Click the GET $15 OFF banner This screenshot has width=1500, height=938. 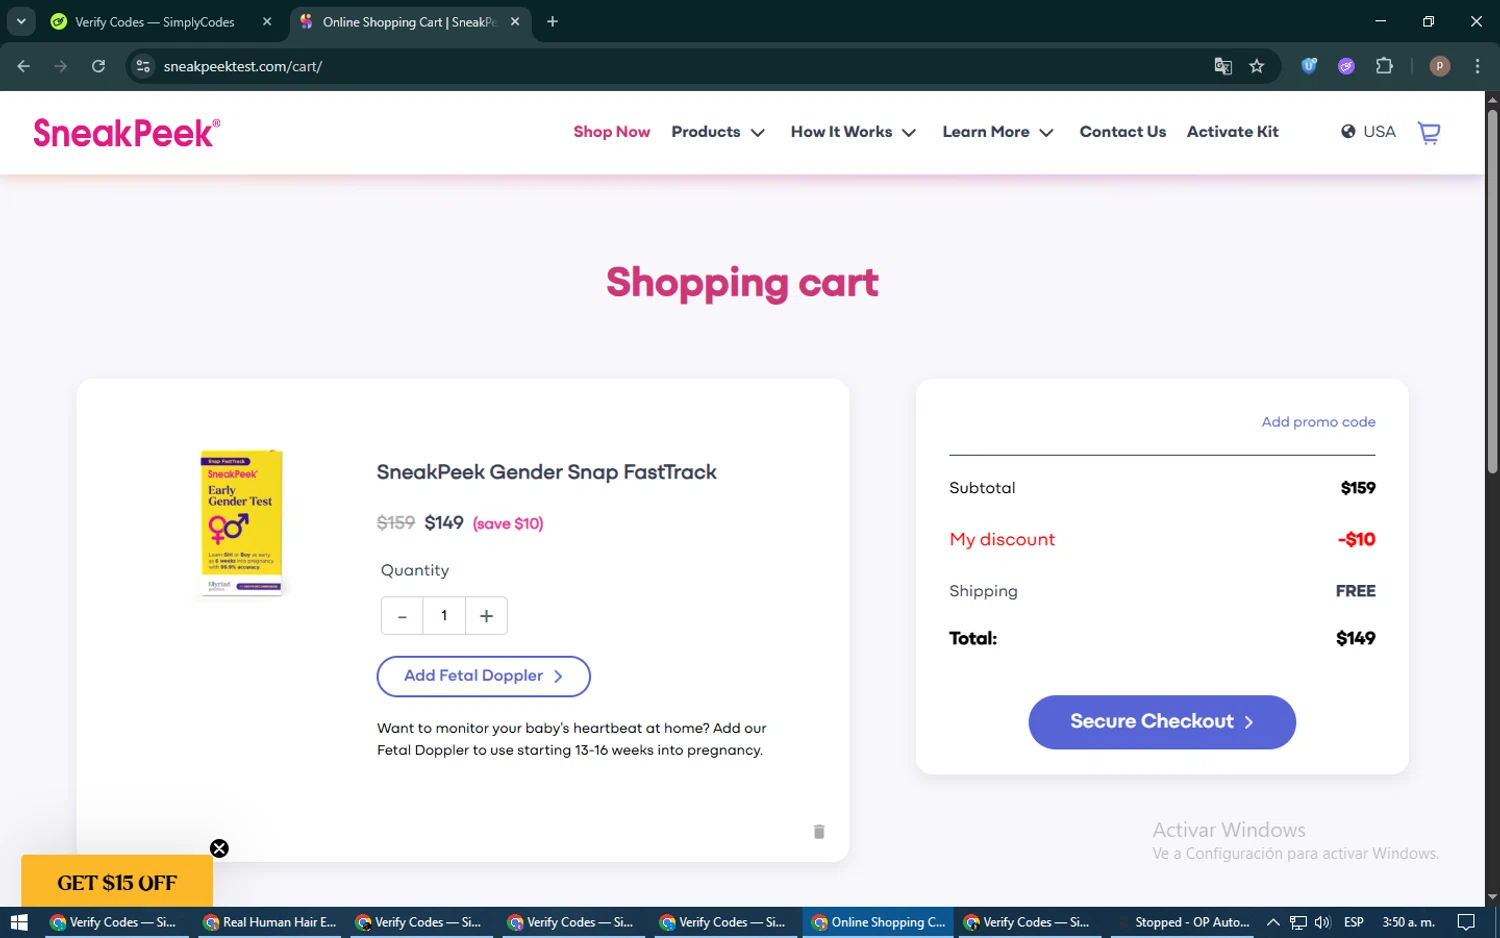coord(117,882)
